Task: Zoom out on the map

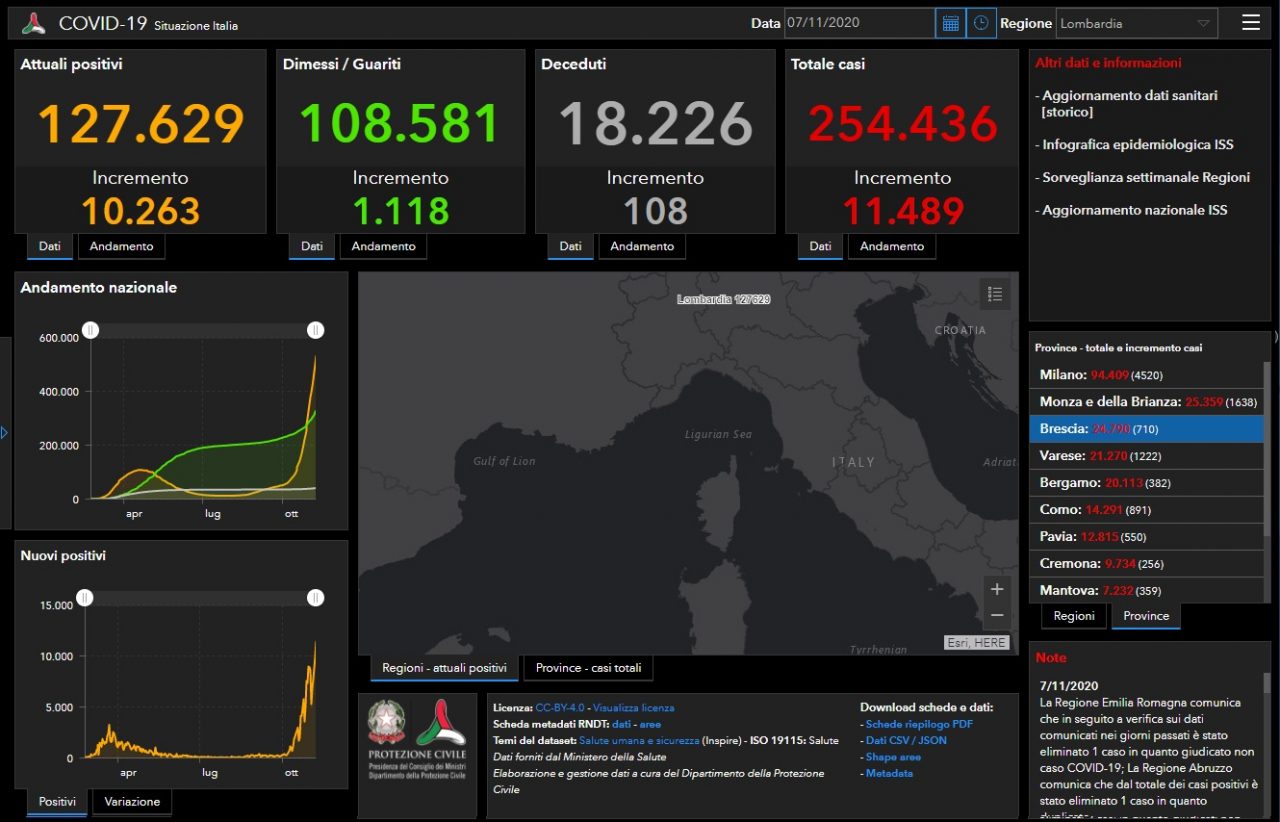Action: point(996,615)
